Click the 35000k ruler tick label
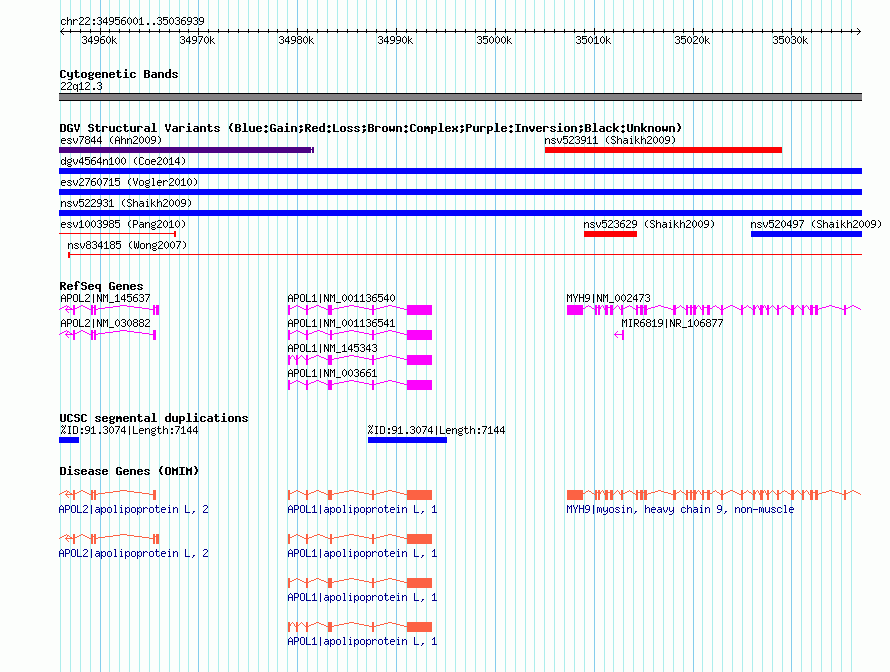 tap(494, 40)
